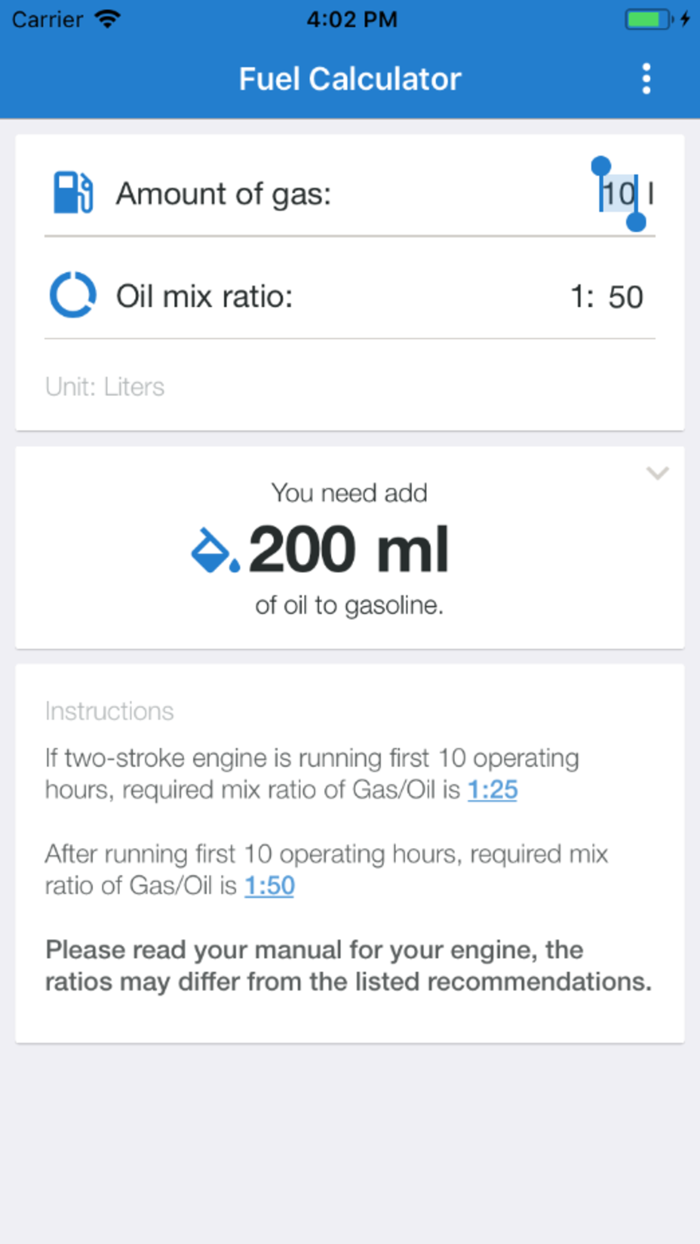
Task: Change the oil mix ratio value 50
Action: click(x=625, y=297)
